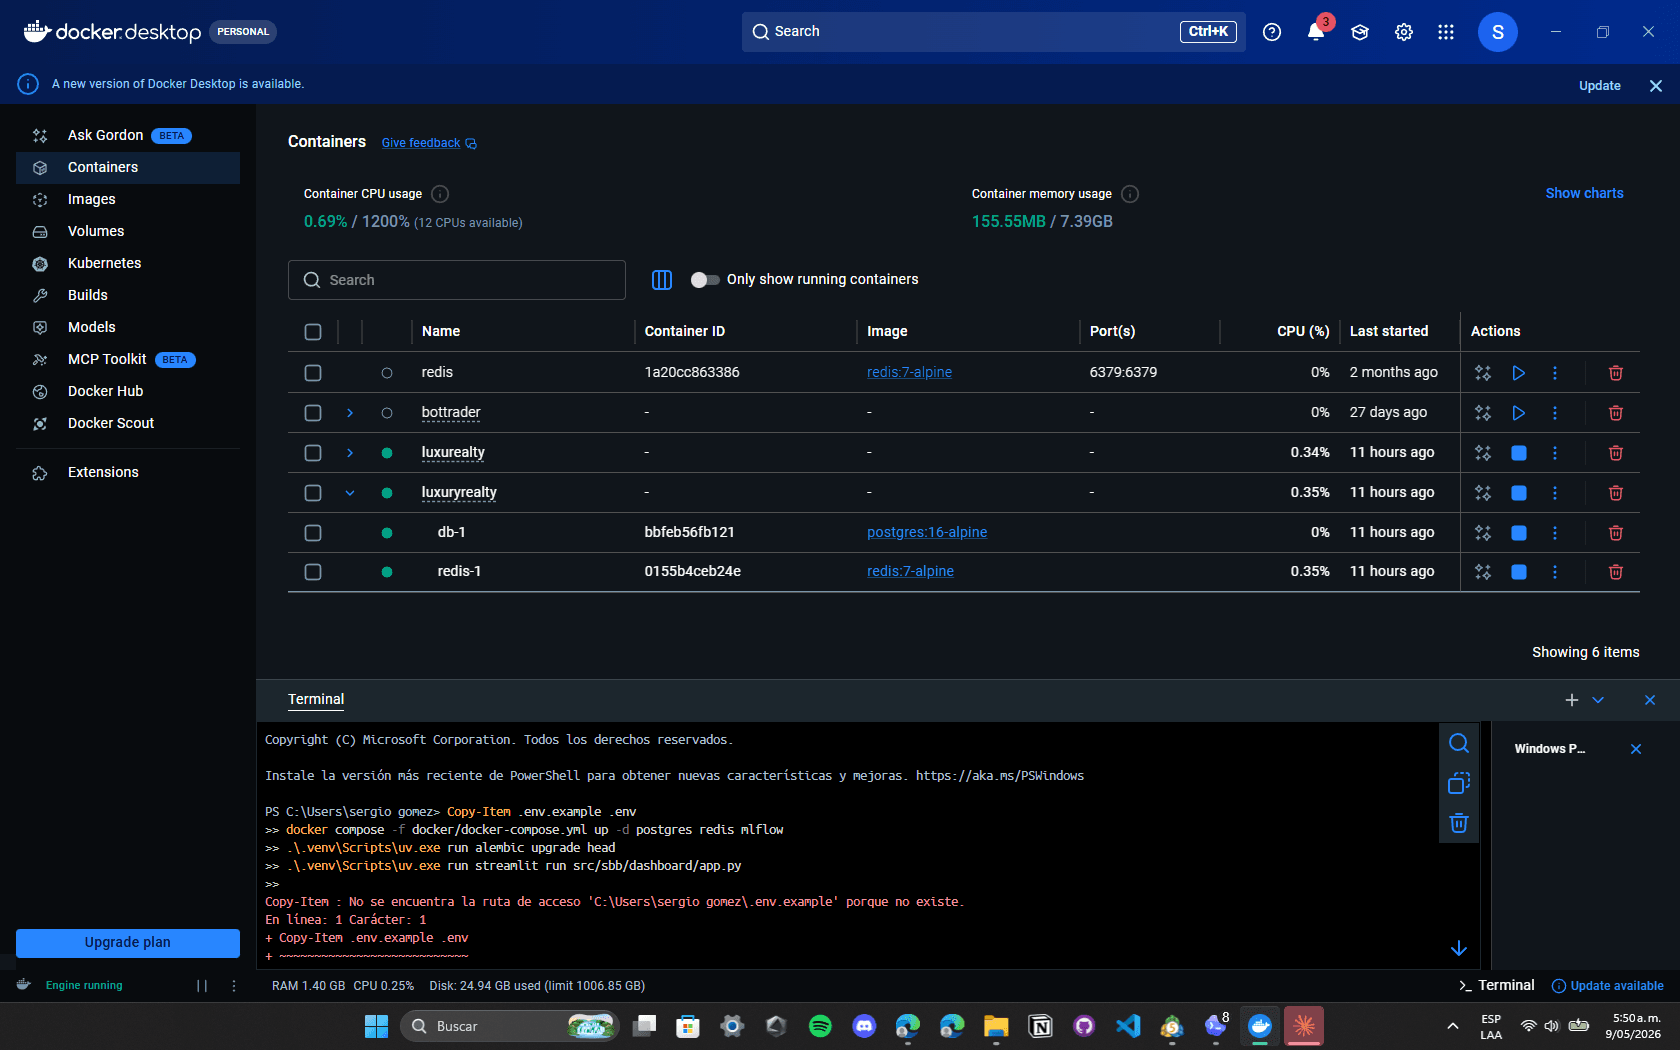Ask Gordon about the db-1 container

[x=1483, y=533]
